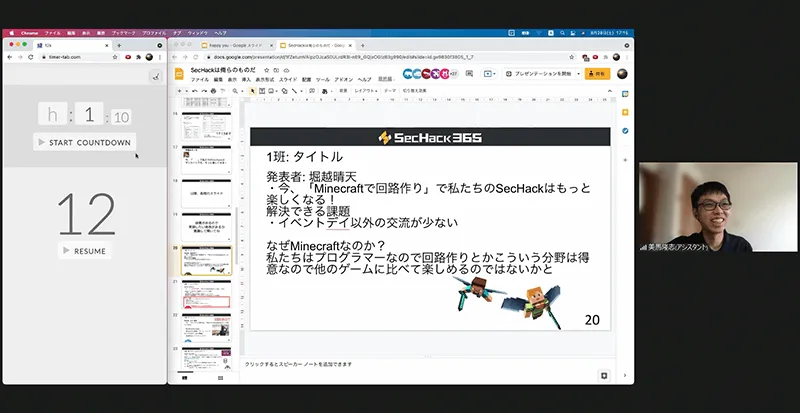Click extensions puzzle icon in timer window

pyautogui.click(x=138, y=57)
